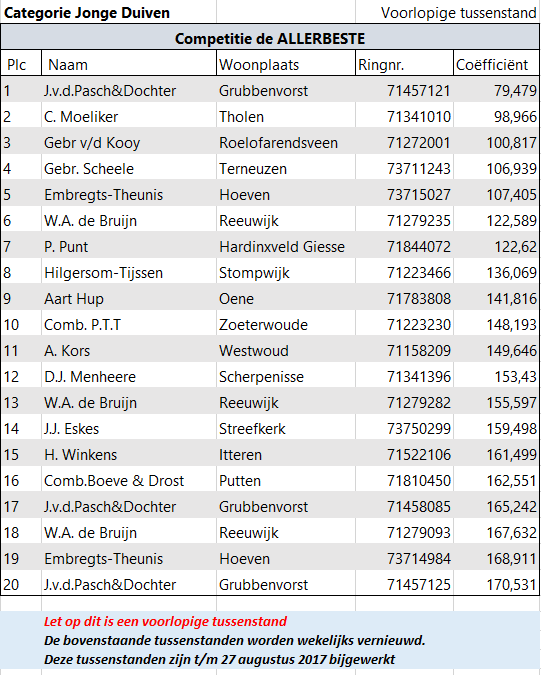Click ring number 71223230
This screenshot has height=675, width=541.
[x=404, y=325]
